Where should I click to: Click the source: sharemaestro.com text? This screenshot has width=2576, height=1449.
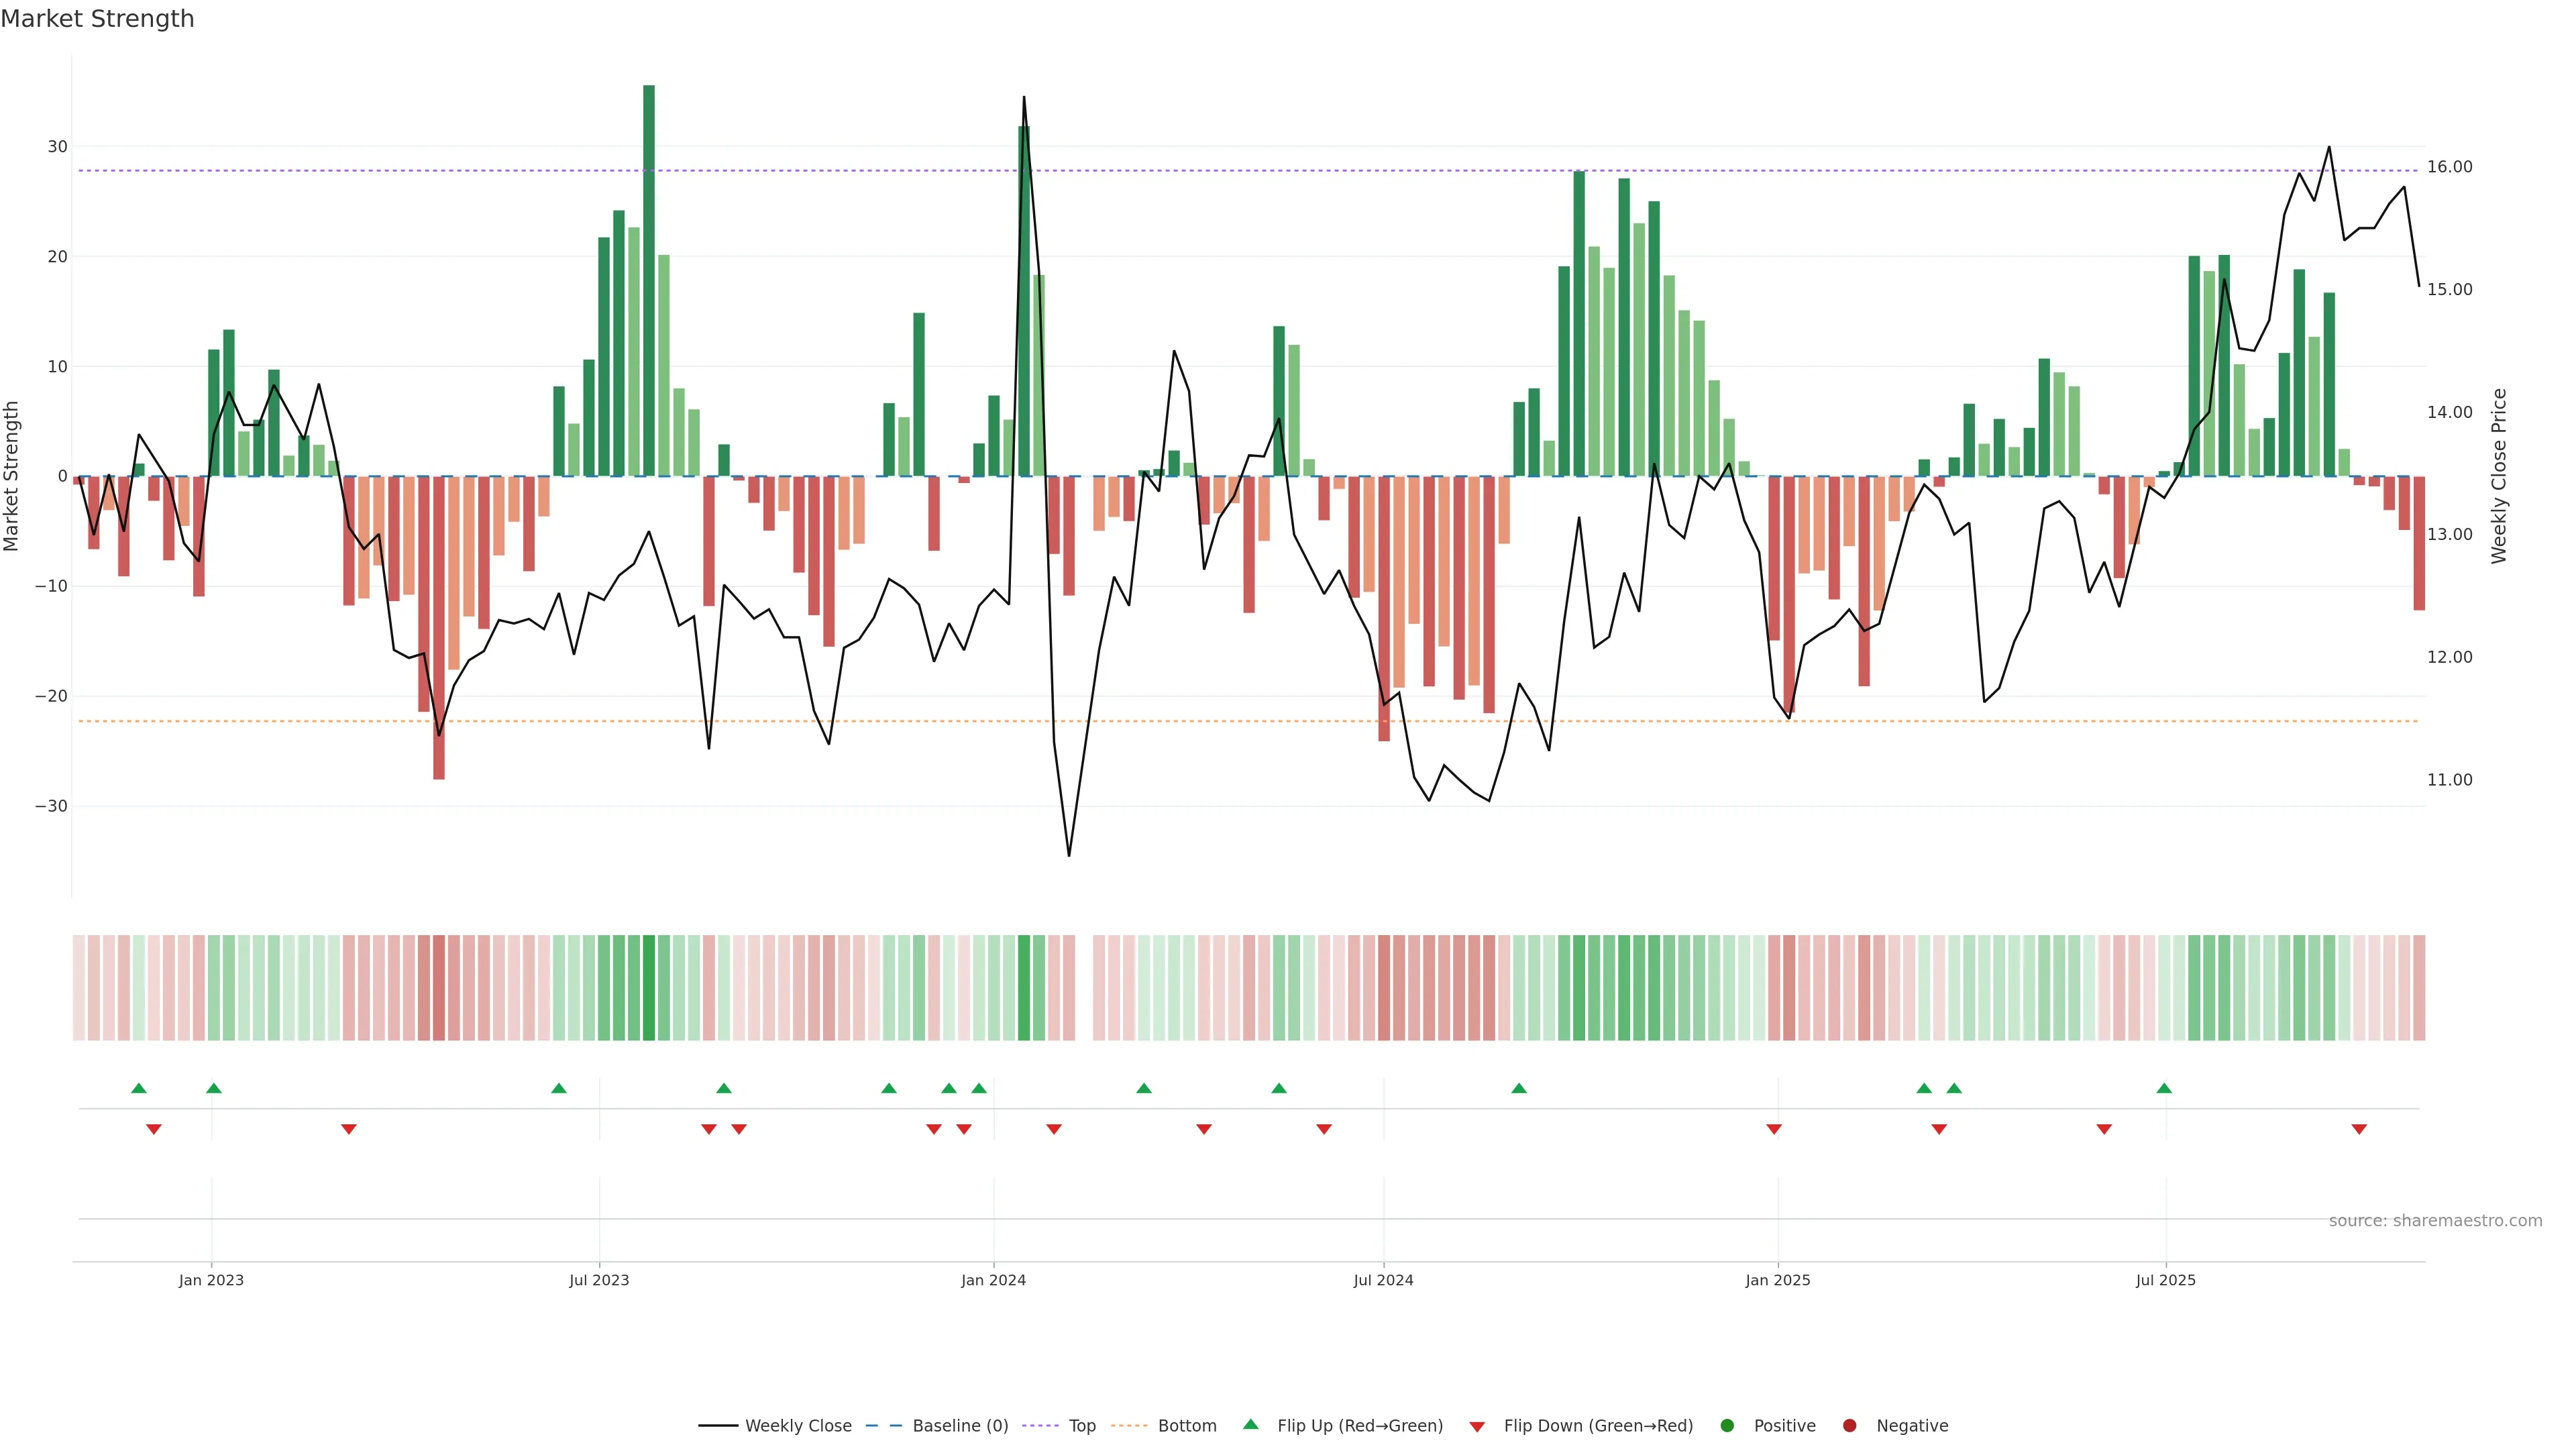[x=2435, y=1220]
